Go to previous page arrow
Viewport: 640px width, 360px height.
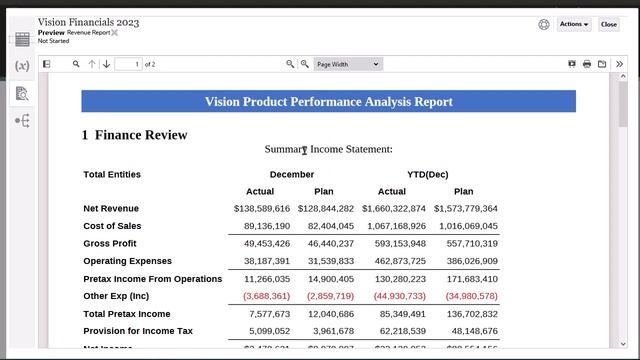coord(92,64)
